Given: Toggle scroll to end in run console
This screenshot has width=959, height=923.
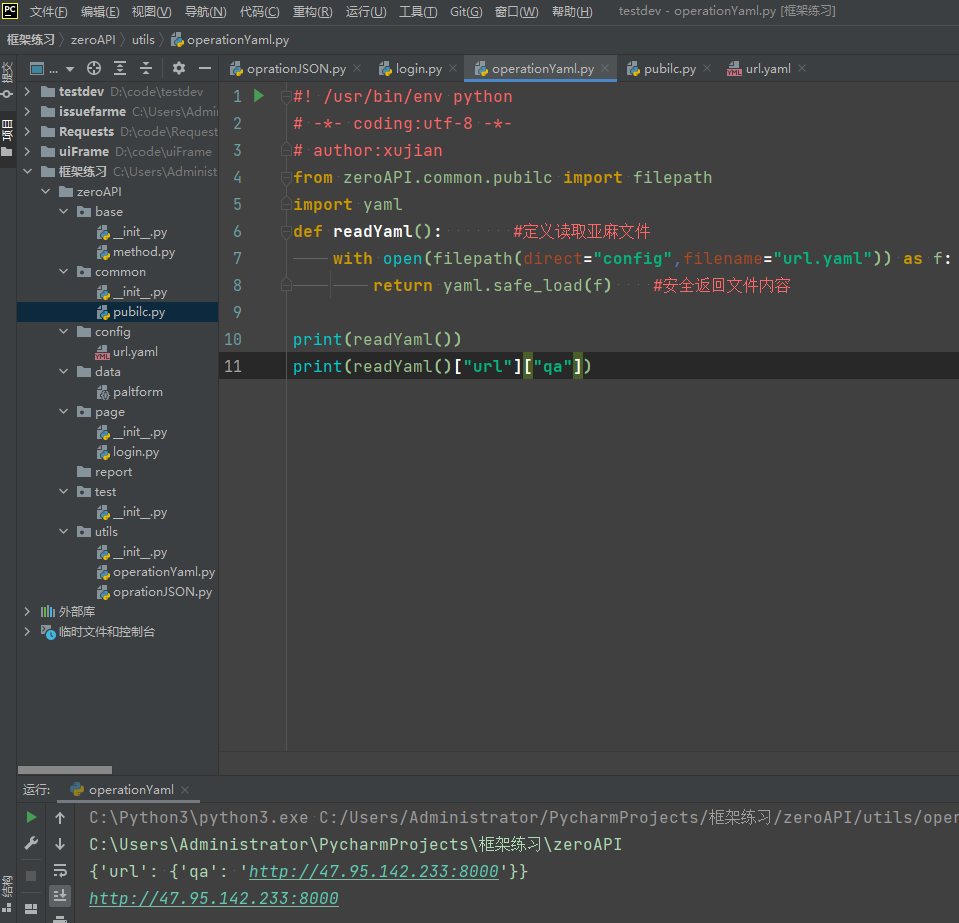Looking at the screenshot, I should (60, 896).
